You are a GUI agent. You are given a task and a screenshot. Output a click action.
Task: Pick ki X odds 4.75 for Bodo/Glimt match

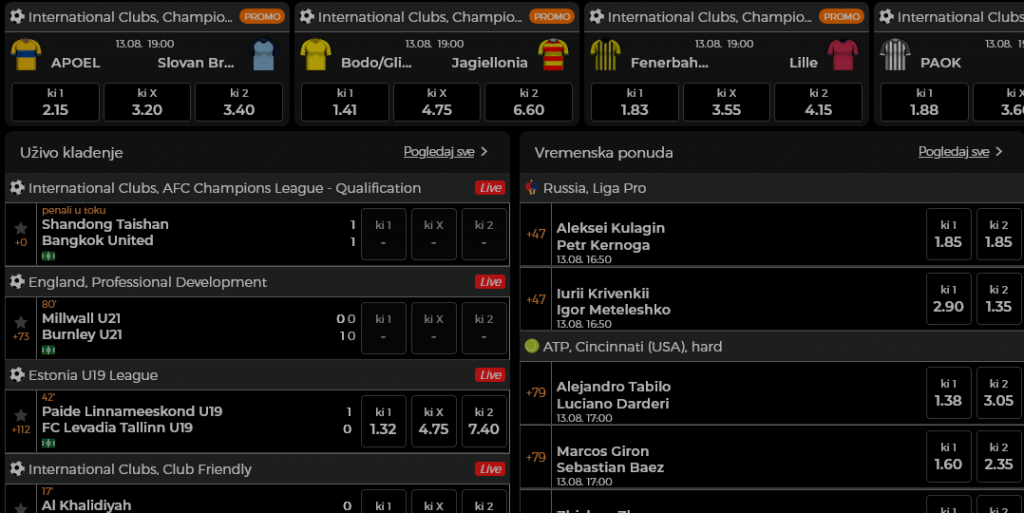(437, 102)
